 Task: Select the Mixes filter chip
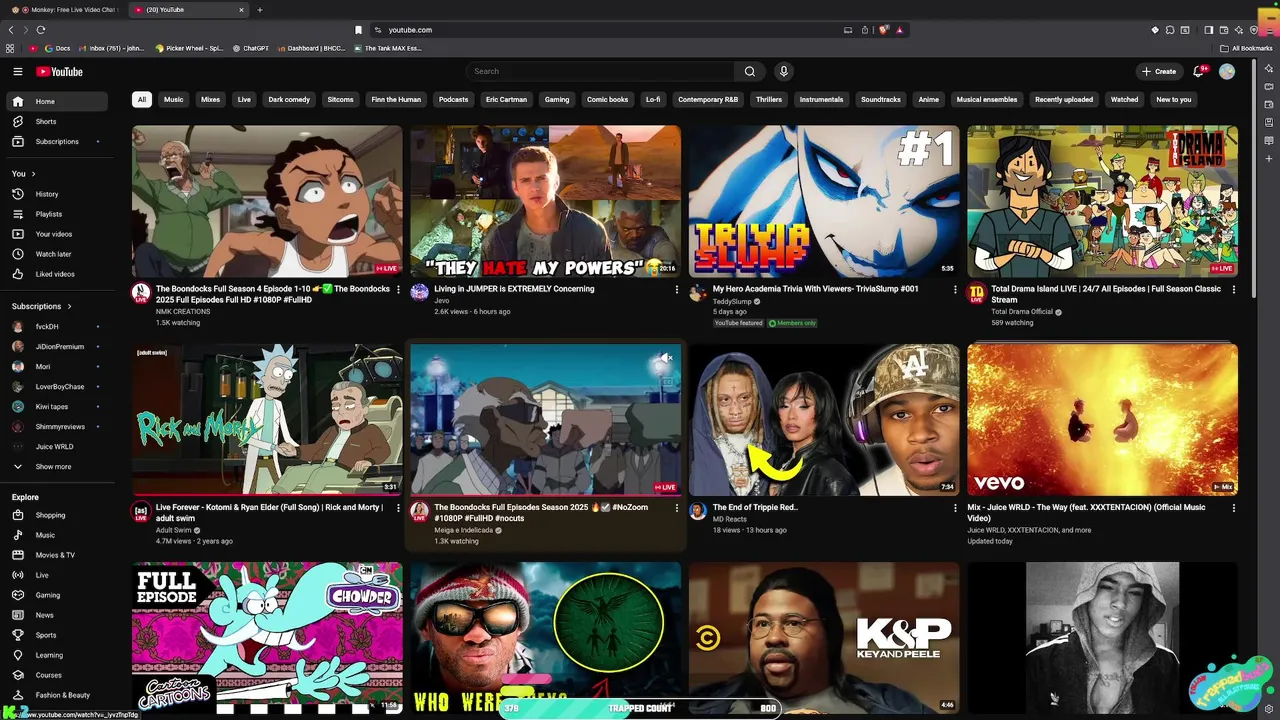[x=210, y=100]
